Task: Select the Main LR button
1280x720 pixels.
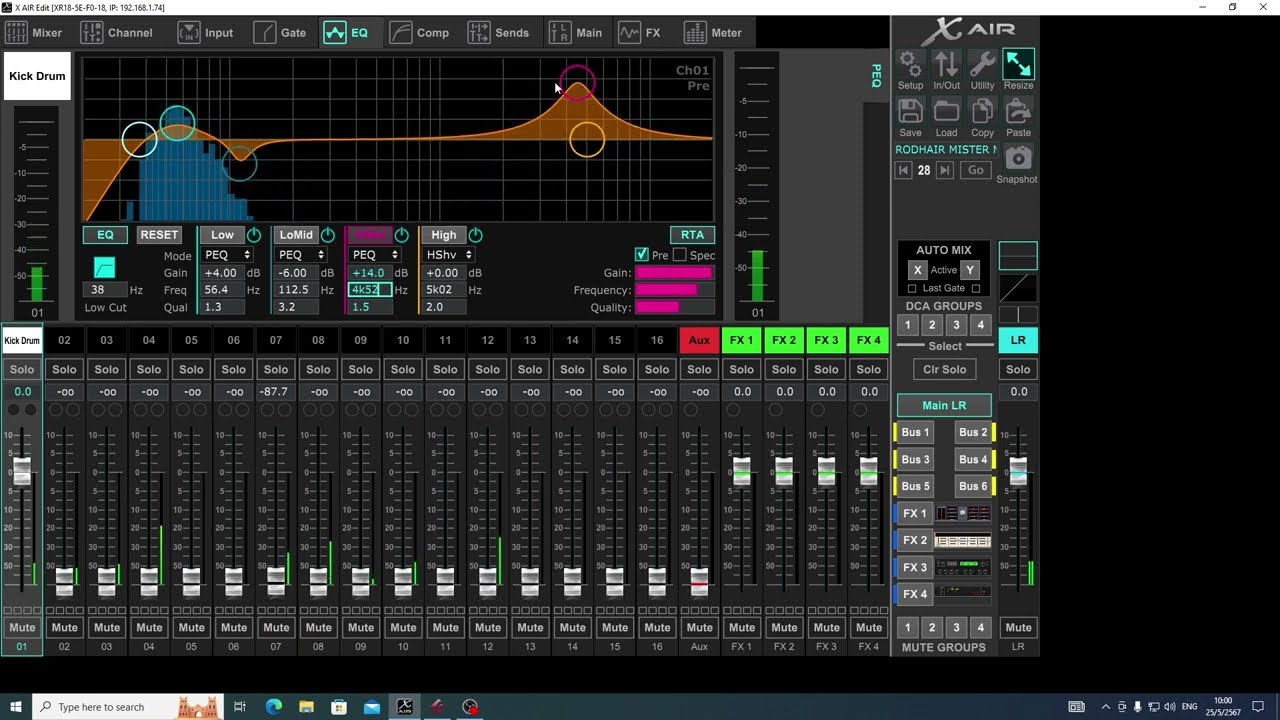Action: click(944, 405)
